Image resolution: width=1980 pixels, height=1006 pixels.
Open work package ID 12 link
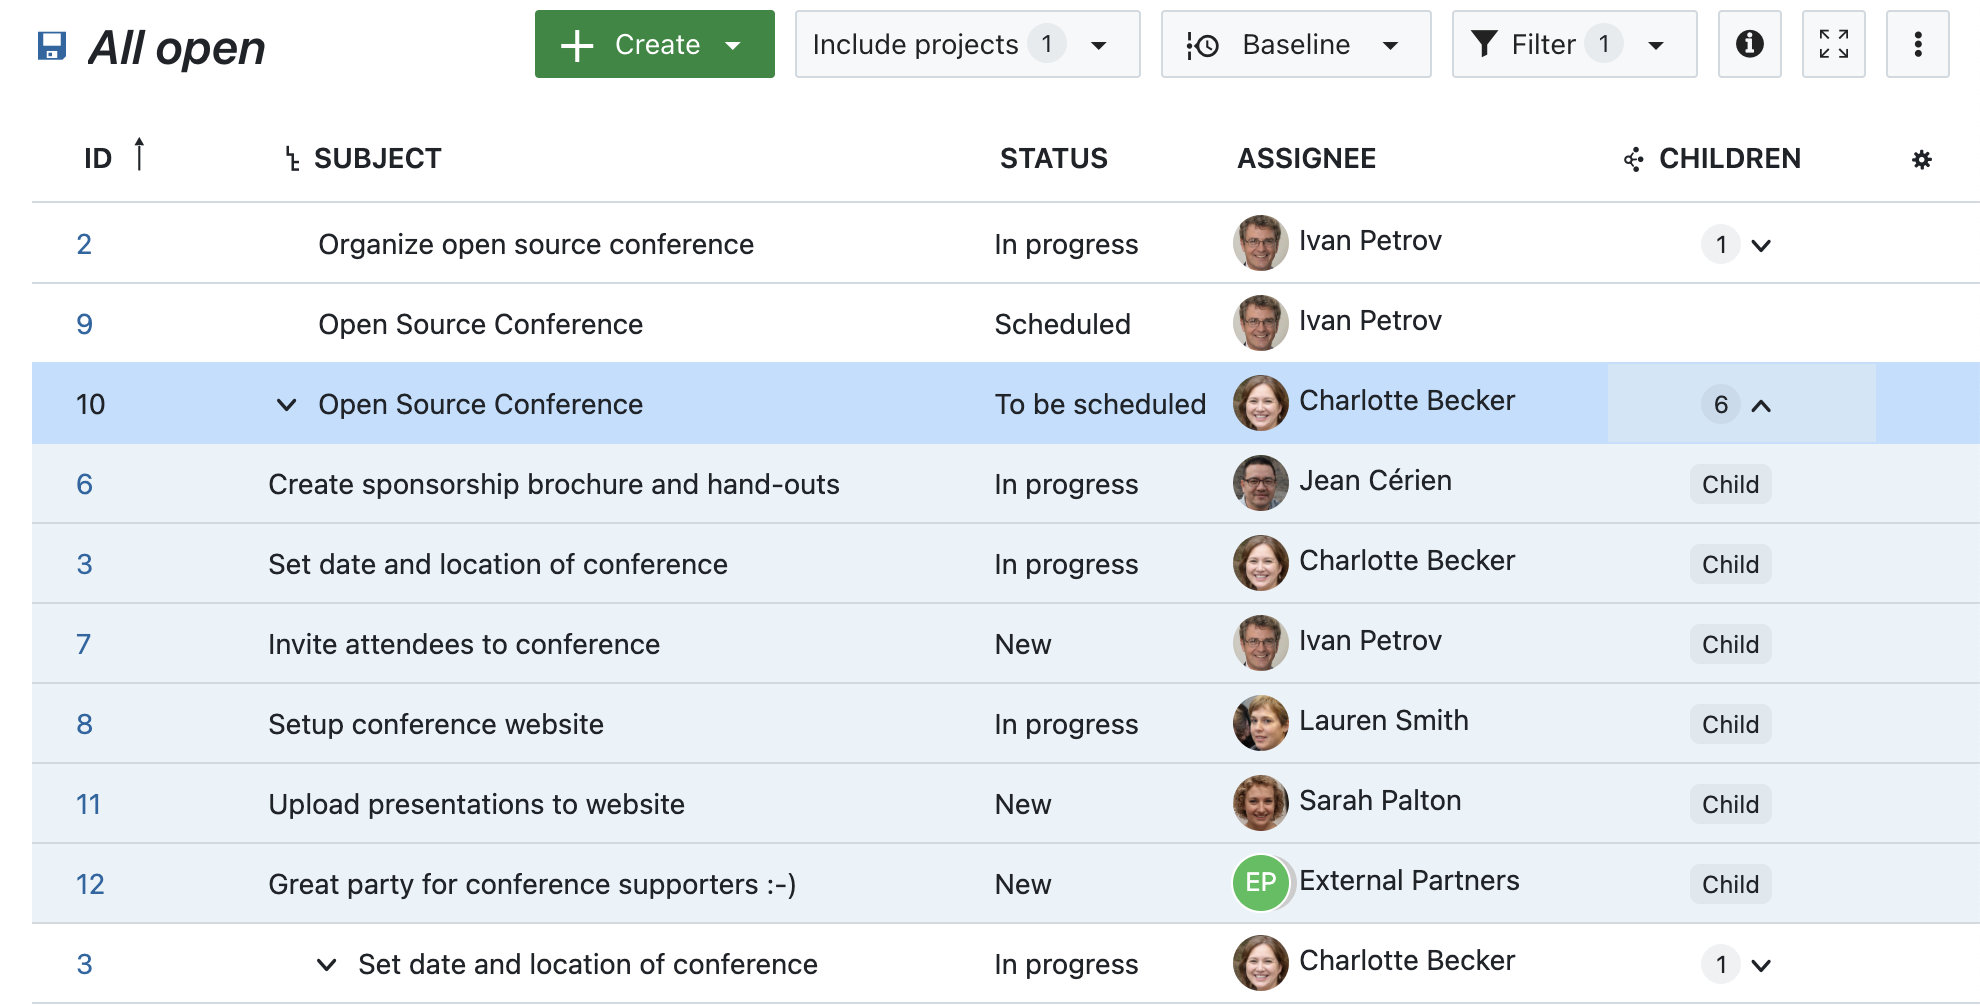coord(90,884)
